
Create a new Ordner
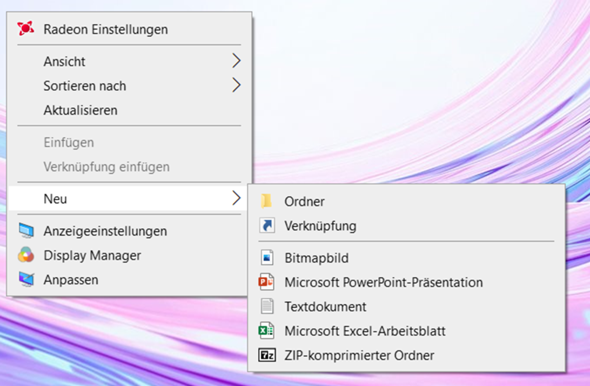point(406,201)
